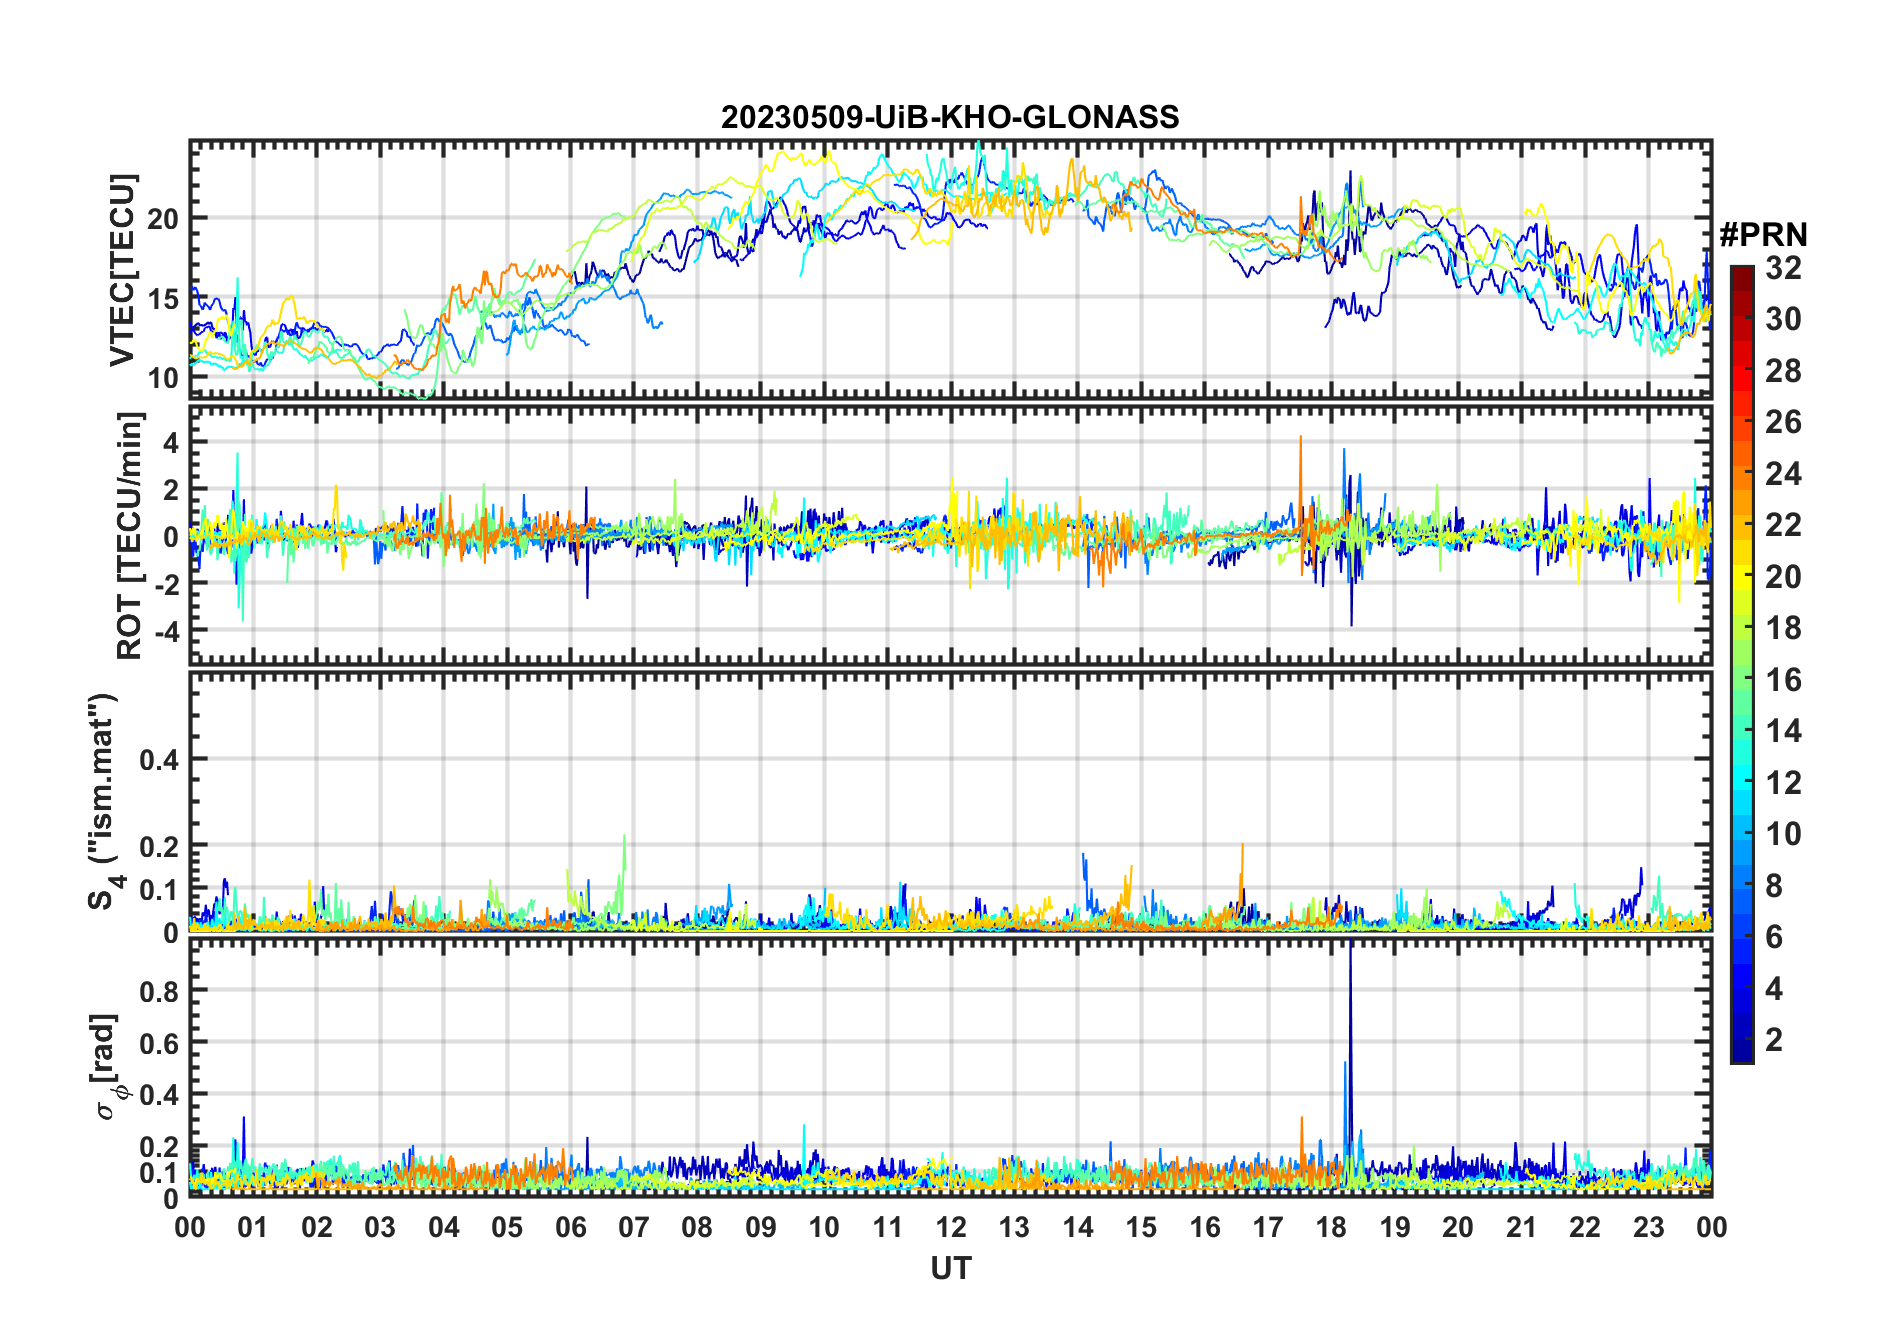
Task: Click the plot title 20230509-UiB-KHO-GLONASS
Action: (950, 118)
